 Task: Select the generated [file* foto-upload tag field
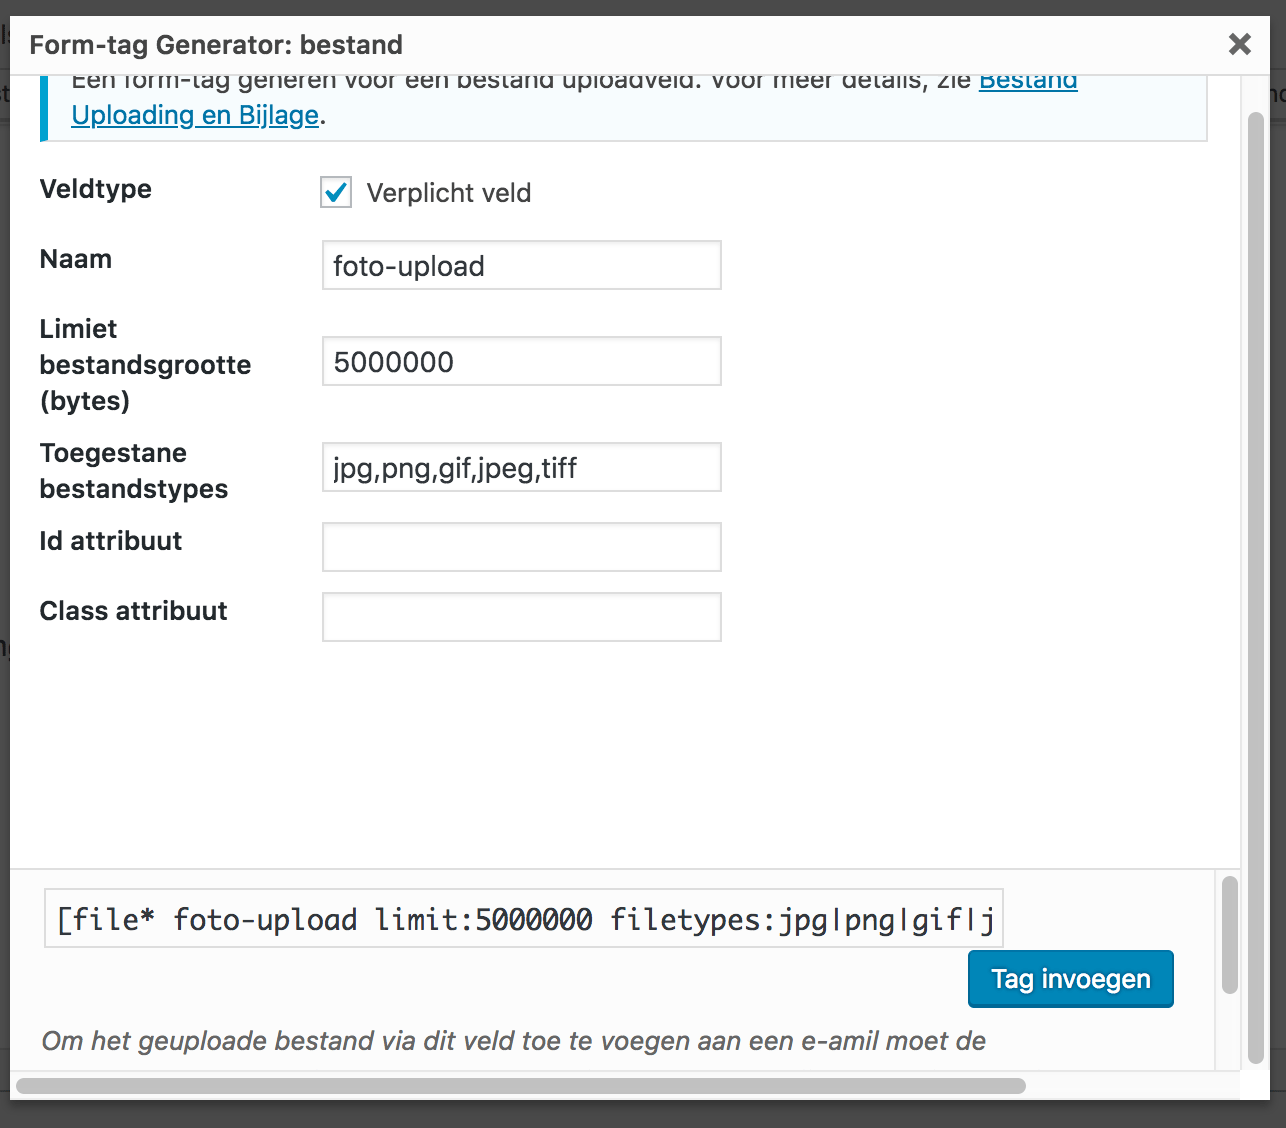coord(523,919)
